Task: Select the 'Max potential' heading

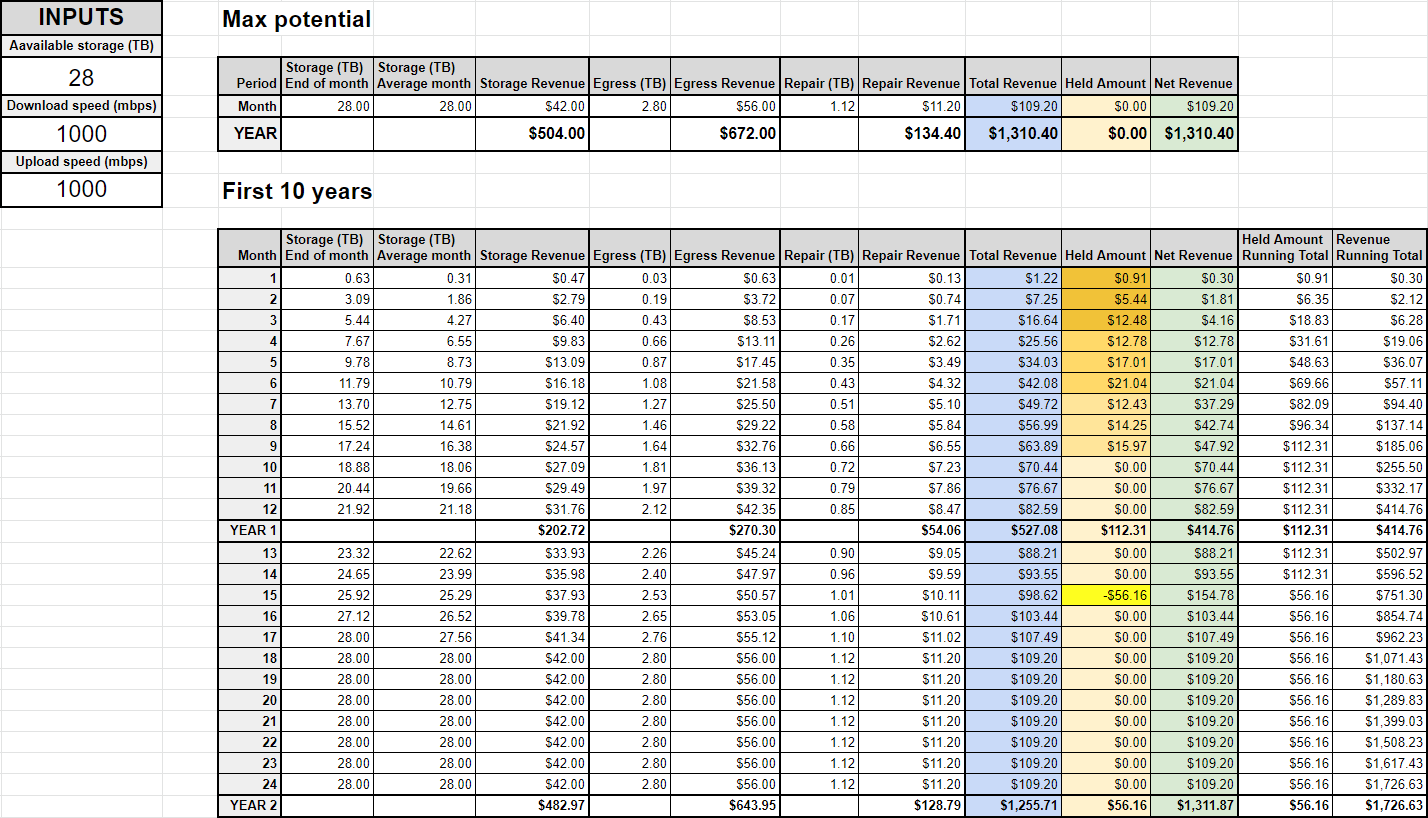Action: pos(296,19)
